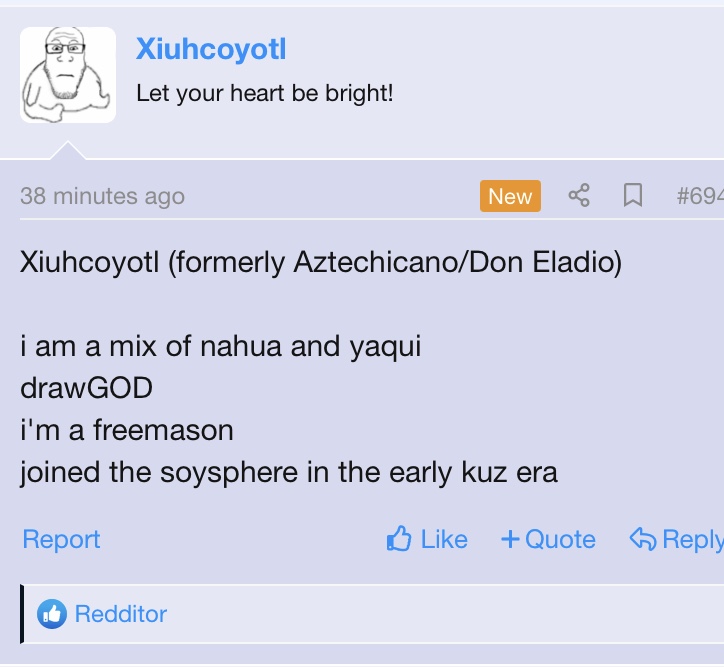Click the blue thumbs-up reaction badge
Screen dimensions: 724x667
point(52,614)
